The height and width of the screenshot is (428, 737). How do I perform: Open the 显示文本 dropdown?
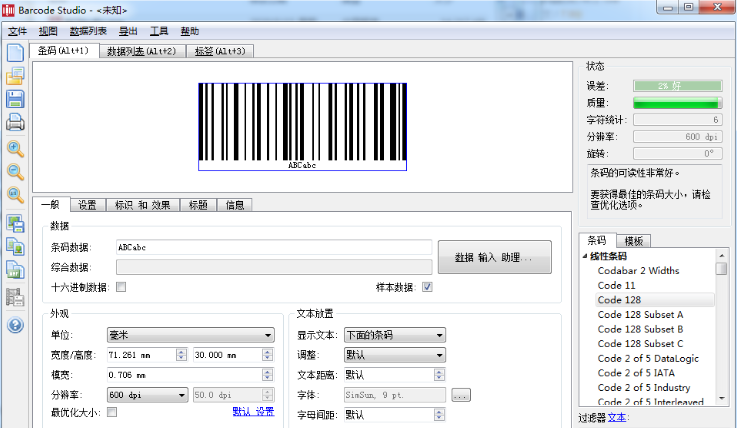pos(395,335)
